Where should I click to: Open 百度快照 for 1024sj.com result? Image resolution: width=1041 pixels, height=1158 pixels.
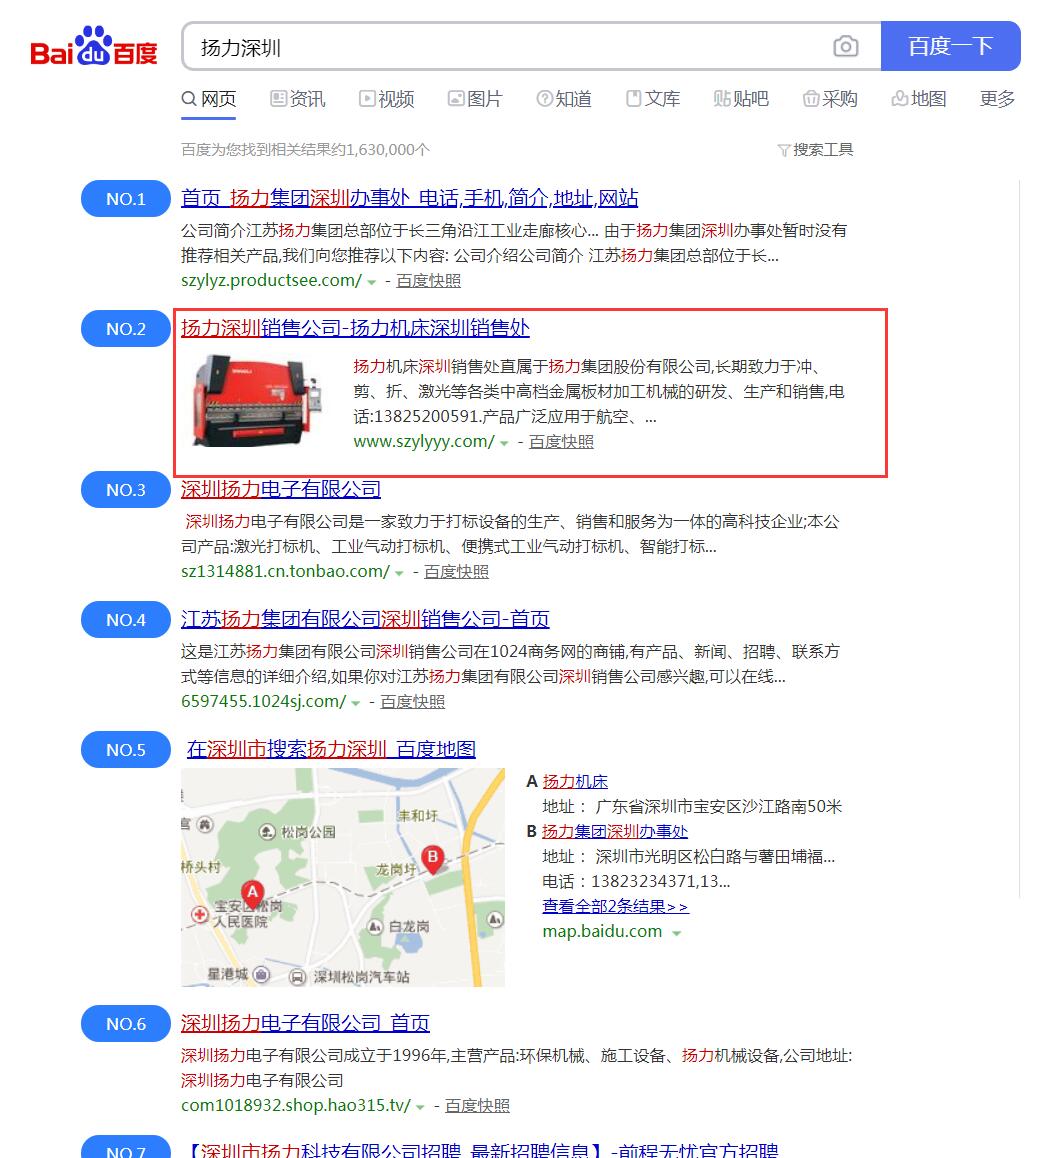coord(413,702)
